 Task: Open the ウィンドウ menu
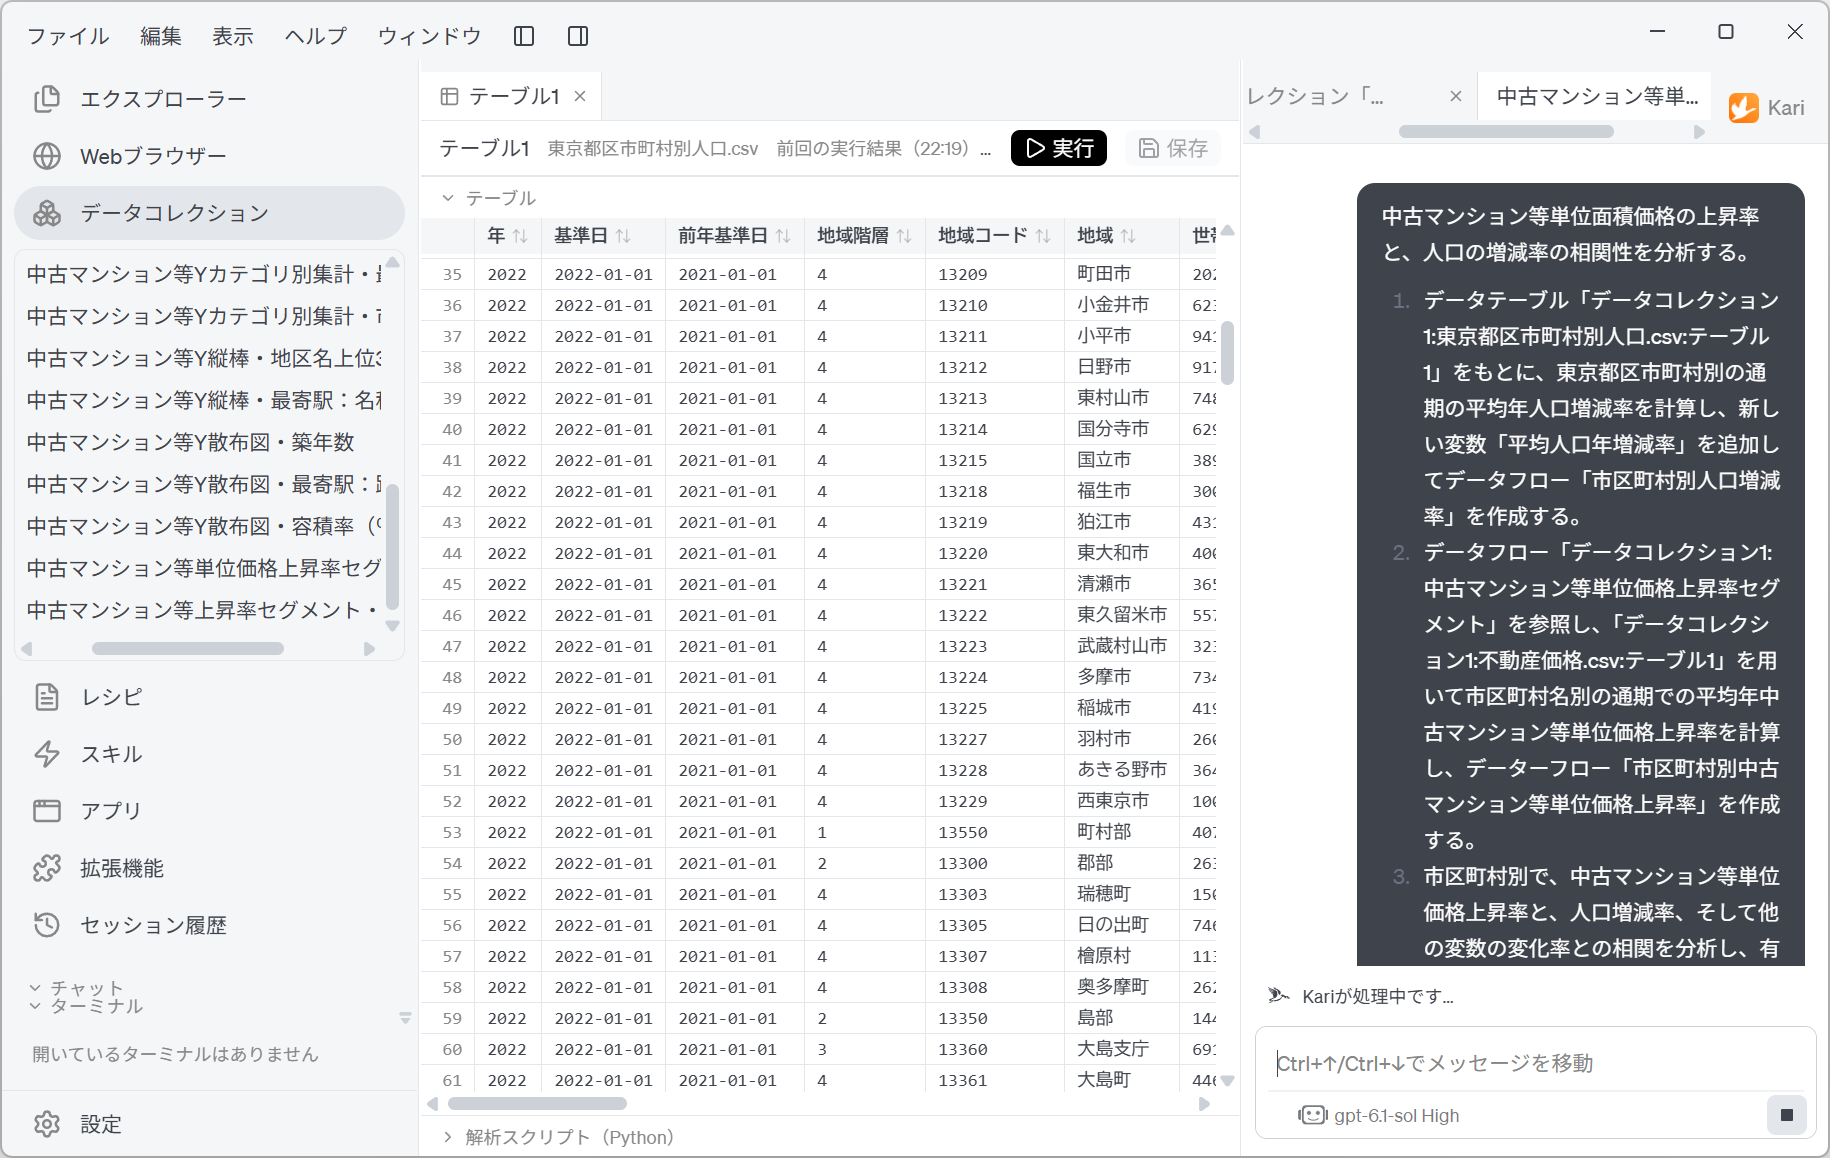[x=430, y=36]
